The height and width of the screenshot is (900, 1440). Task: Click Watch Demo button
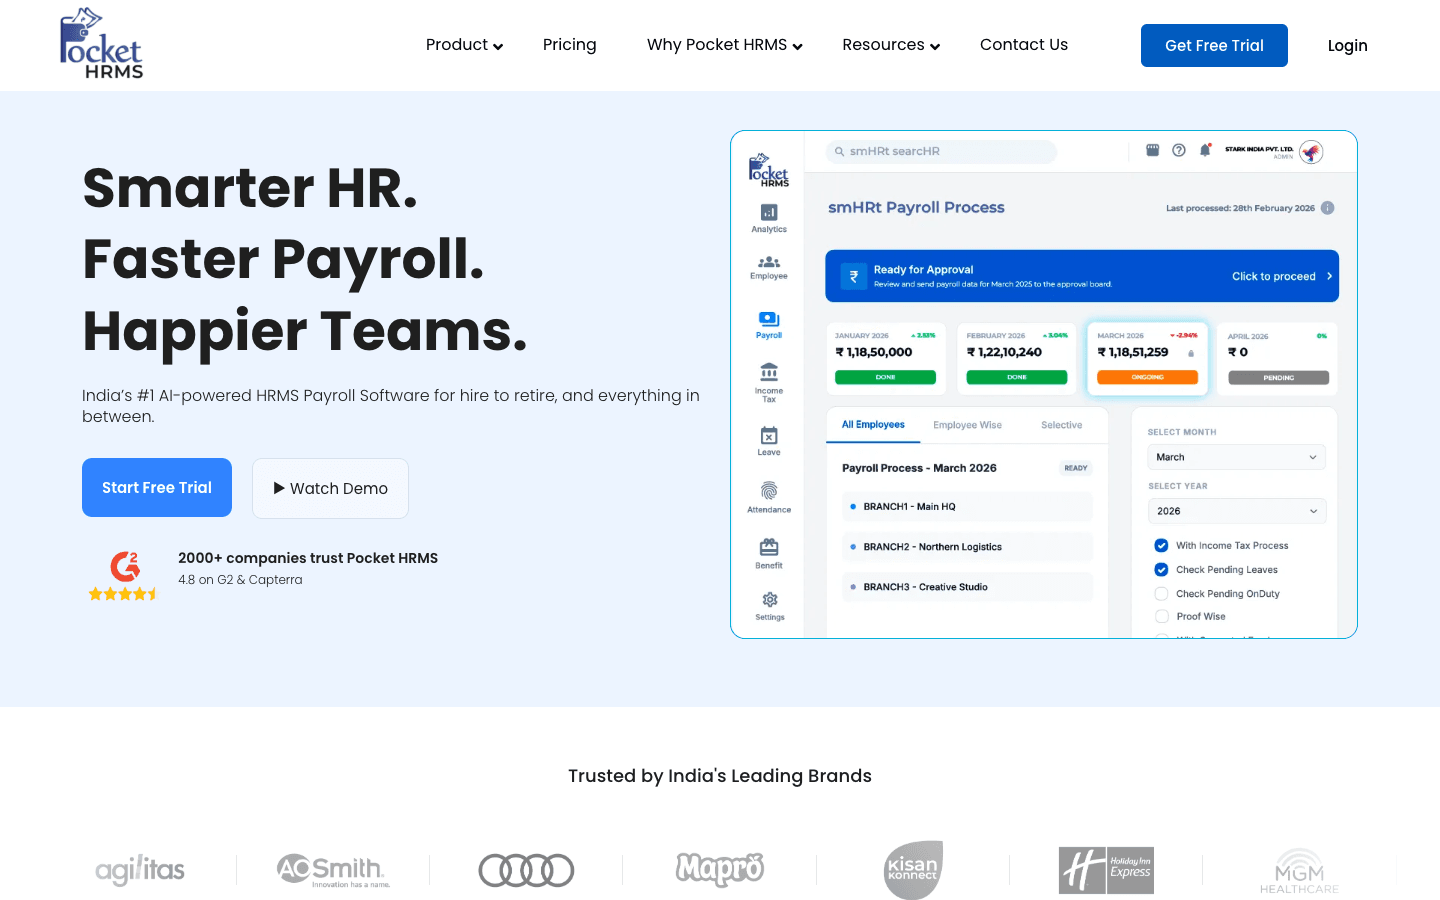[x=330, y=488]
